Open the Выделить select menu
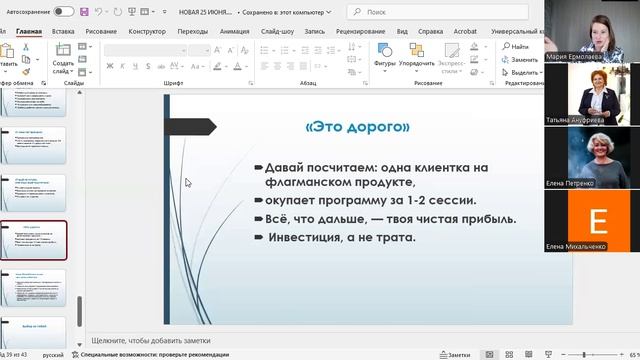Screen dimensions: 640x360 [522, 72]
